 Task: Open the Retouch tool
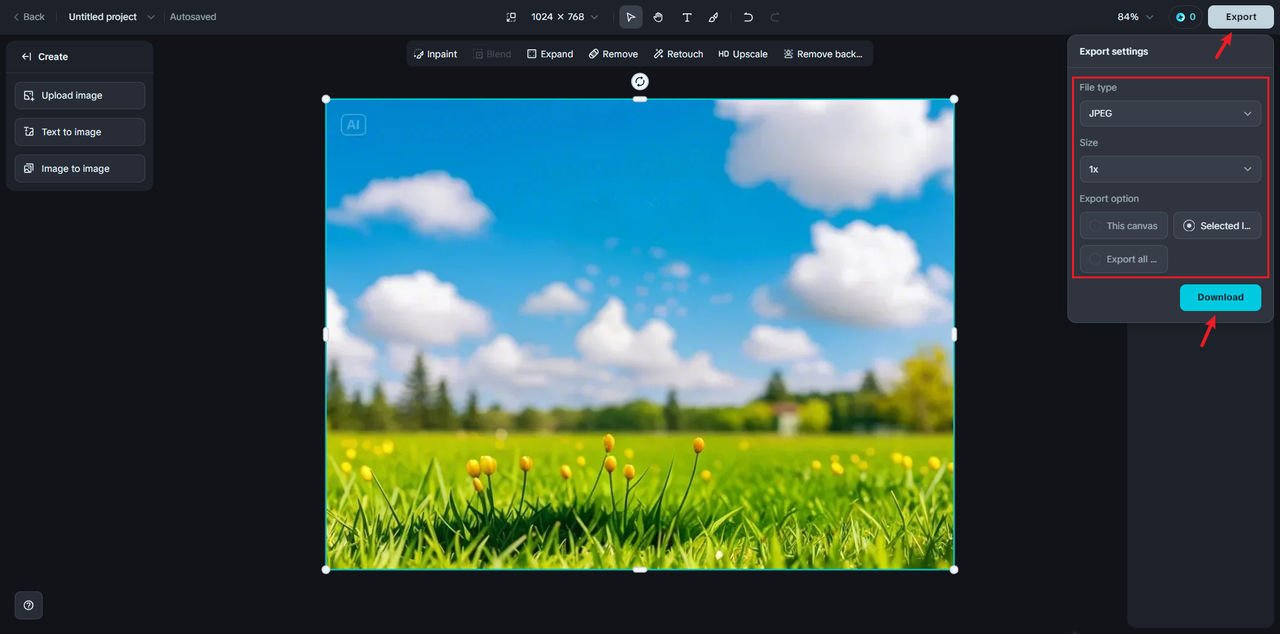(x=678, y=54)
